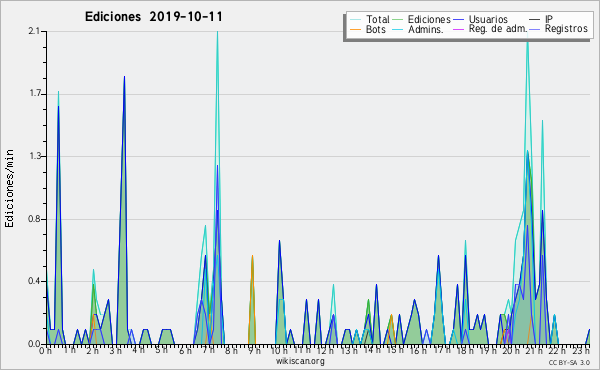The height and width of the screenshot is (370, 600).
Task: Click the 1.7 y-axis value
Action: click(x=34, y=94)
